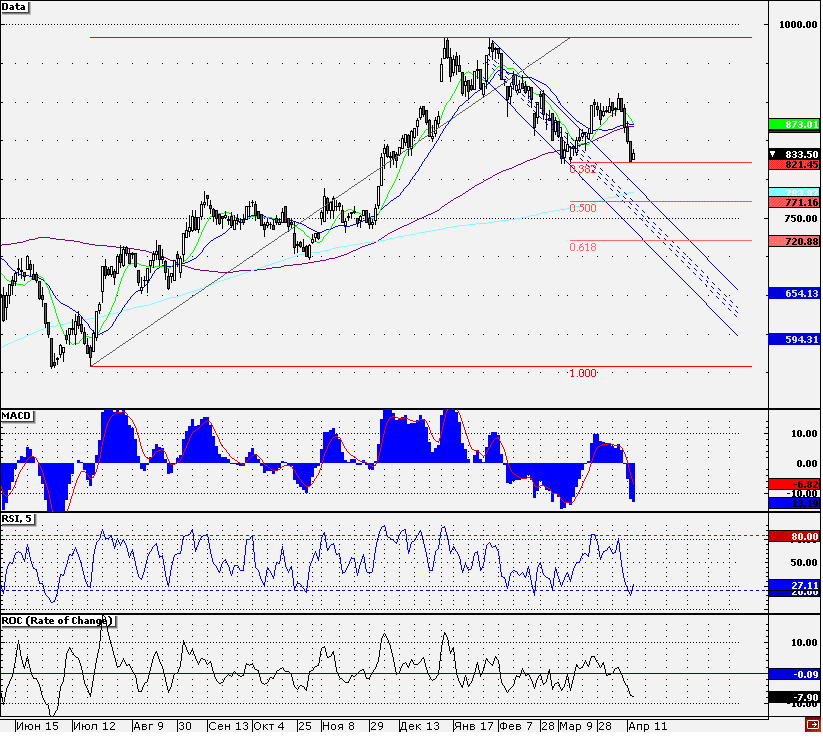Click the 1.000 Fibonacci level label

click(x=583, y=373)
